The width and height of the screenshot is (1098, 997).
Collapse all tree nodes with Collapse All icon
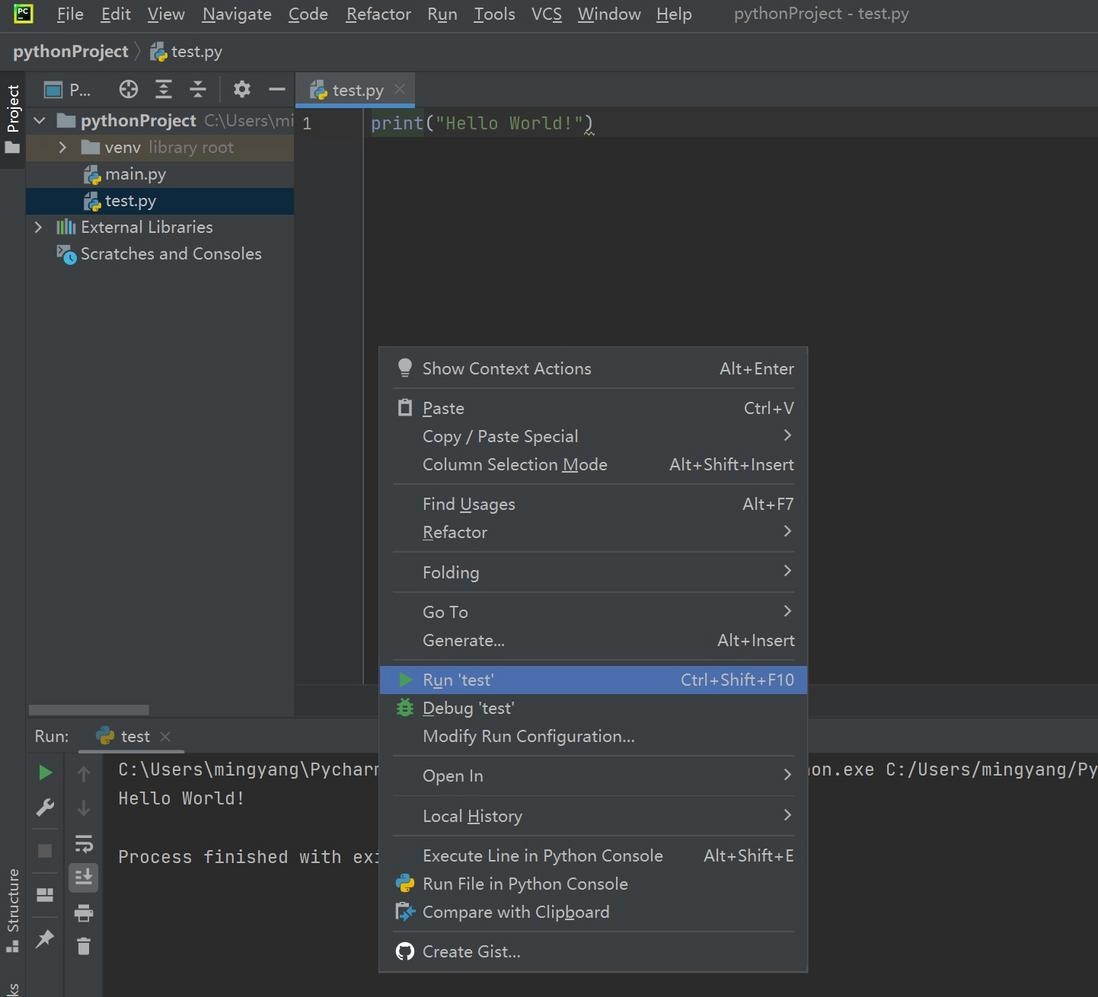[x=198, y=89]
